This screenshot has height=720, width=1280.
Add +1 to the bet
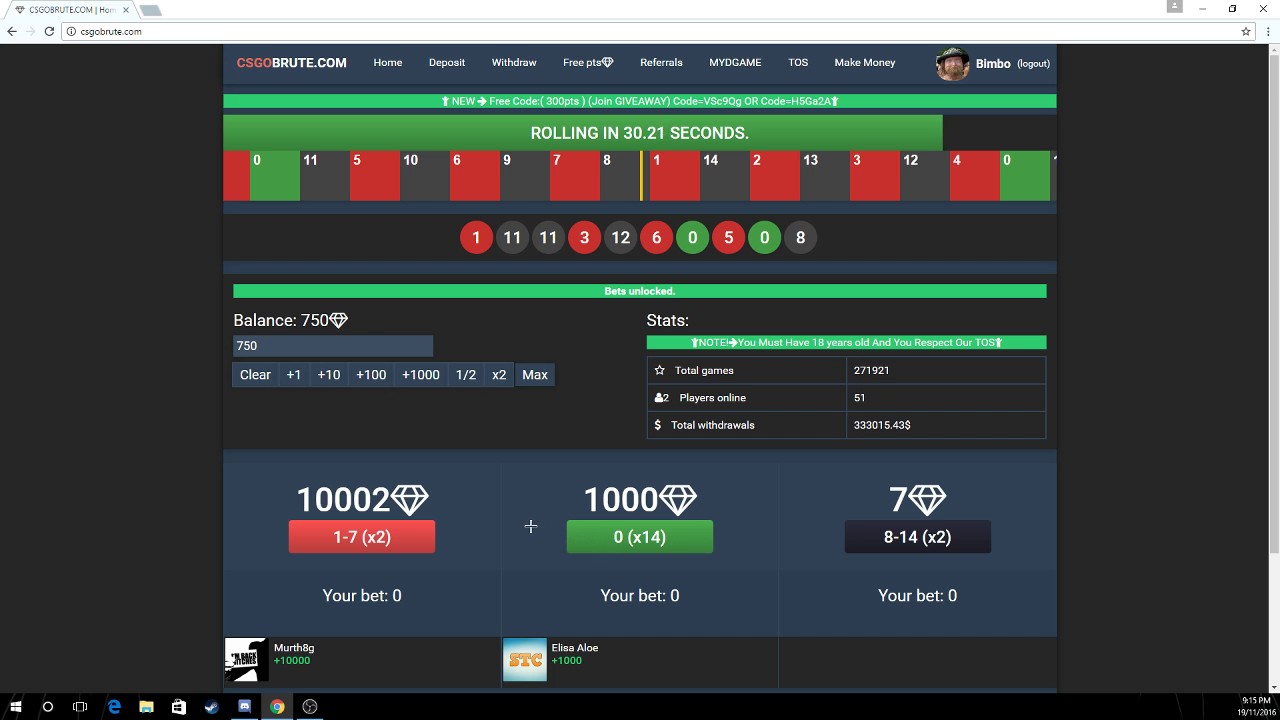point(293,374)
